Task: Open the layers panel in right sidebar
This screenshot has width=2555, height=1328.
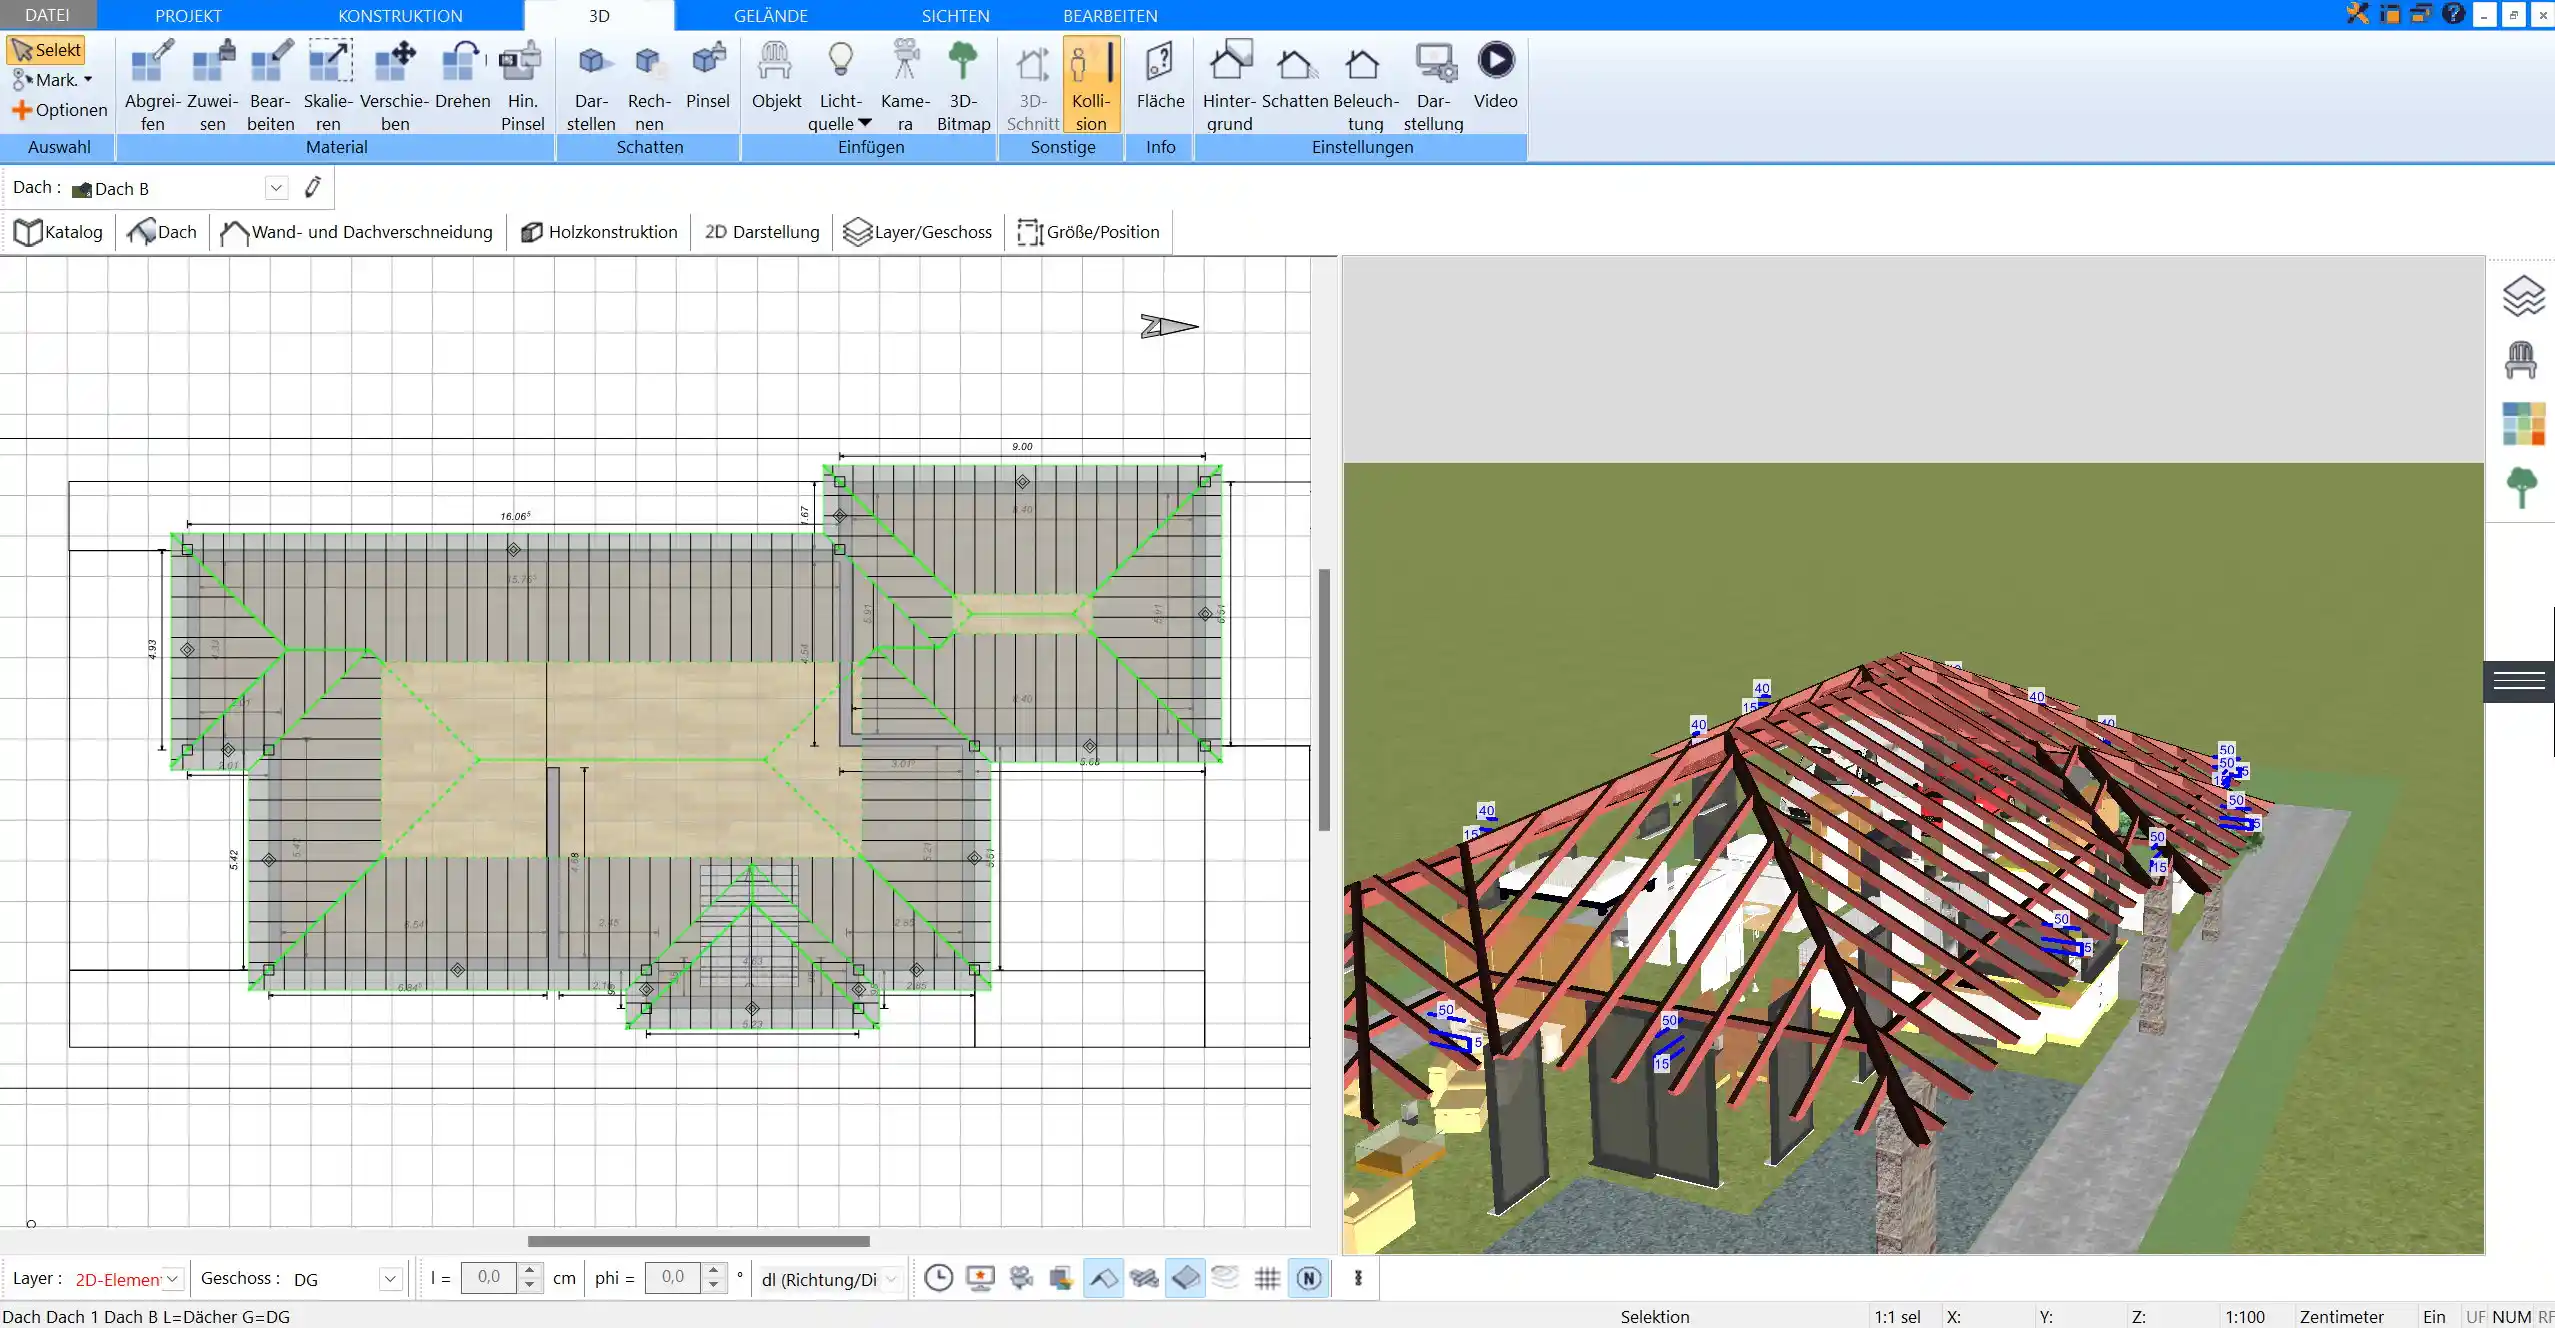Action: pyautogui.click(x=2522, y=297)
